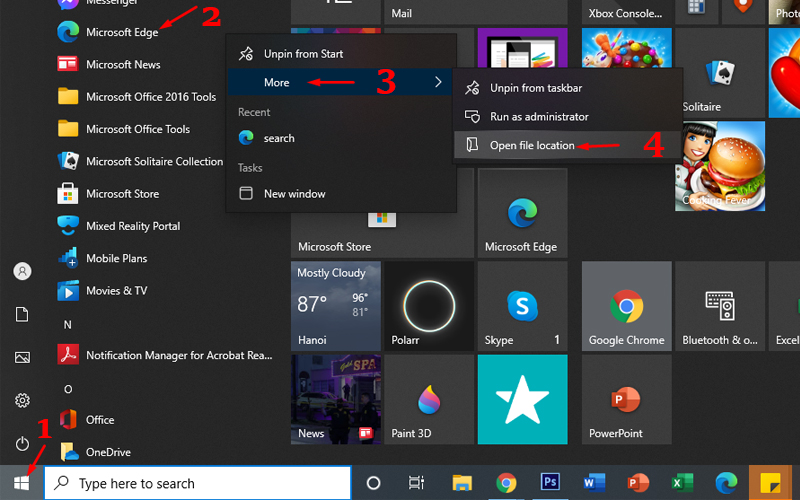Open the Microsoft Edge tile
This screenshot has width=800, height=500.
[x=522, y=213]
